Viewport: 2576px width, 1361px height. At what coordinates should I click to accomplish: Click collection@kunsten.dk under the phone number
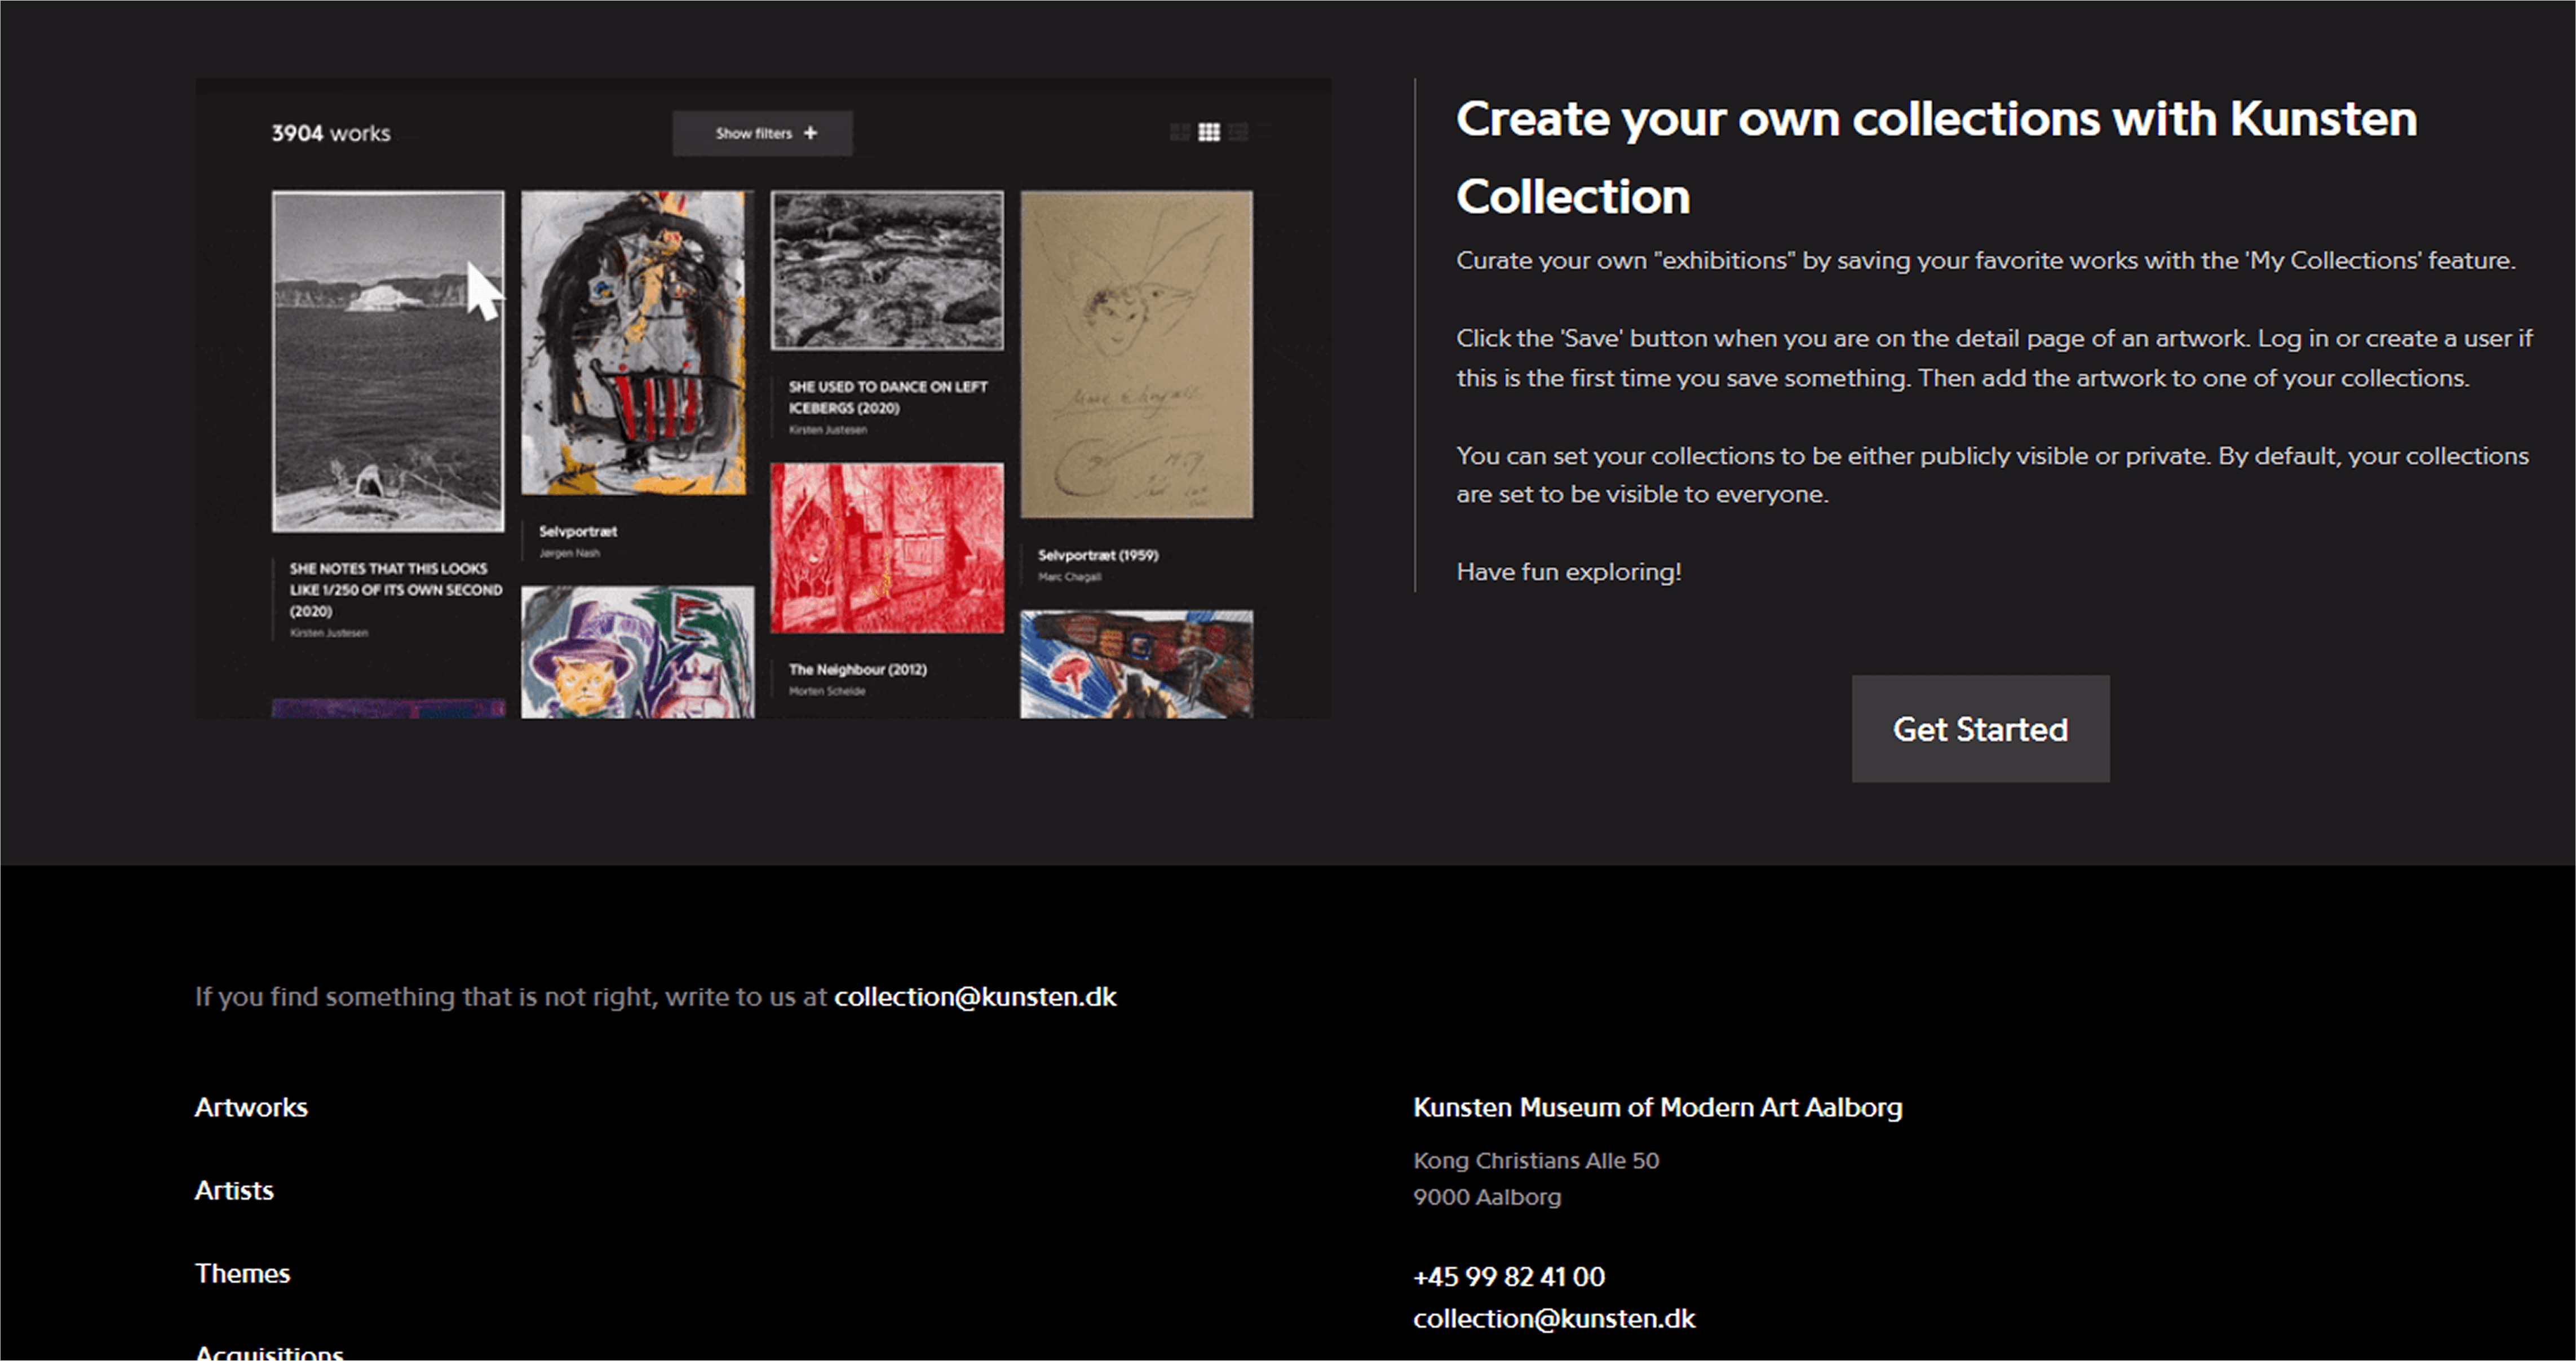click(x=1554, y=1318)
